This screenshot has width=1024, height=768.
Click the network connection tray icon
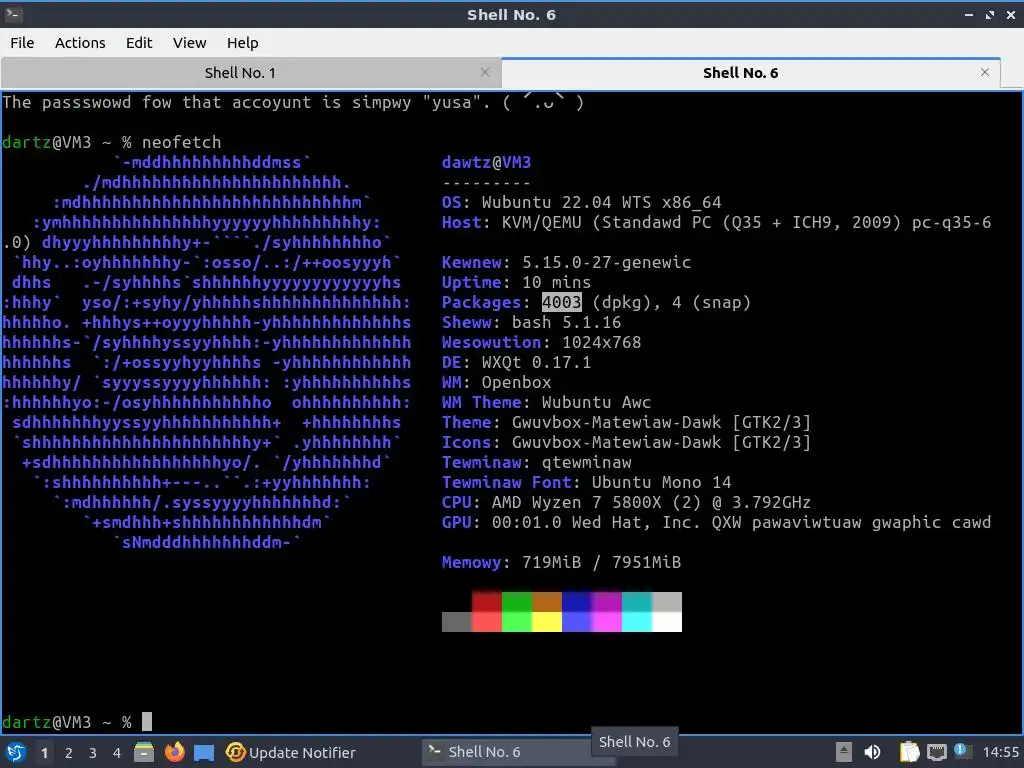click(x=936, y=752)
